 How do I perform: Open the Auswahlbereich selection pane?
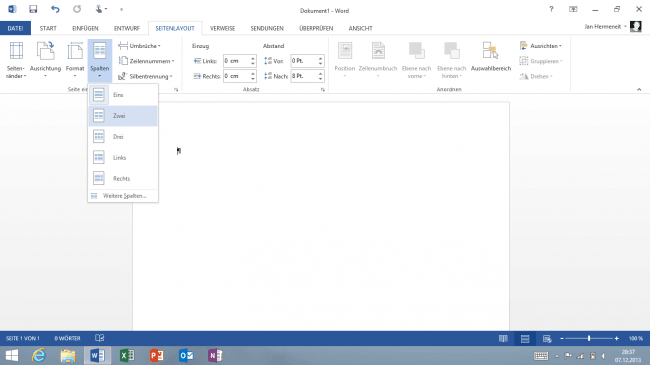click(491, 57)
